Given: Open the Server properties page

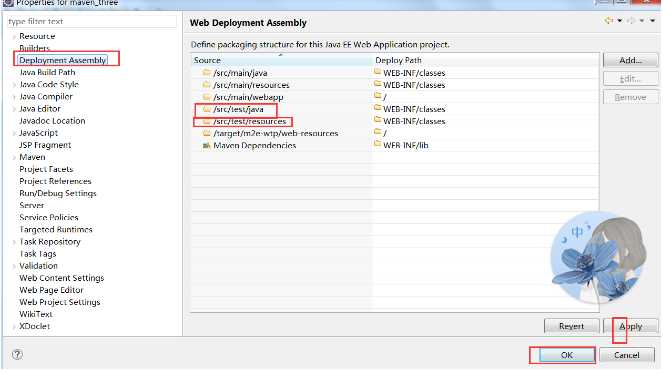Looking at the screenshot, I should click(x=32, y=205).
